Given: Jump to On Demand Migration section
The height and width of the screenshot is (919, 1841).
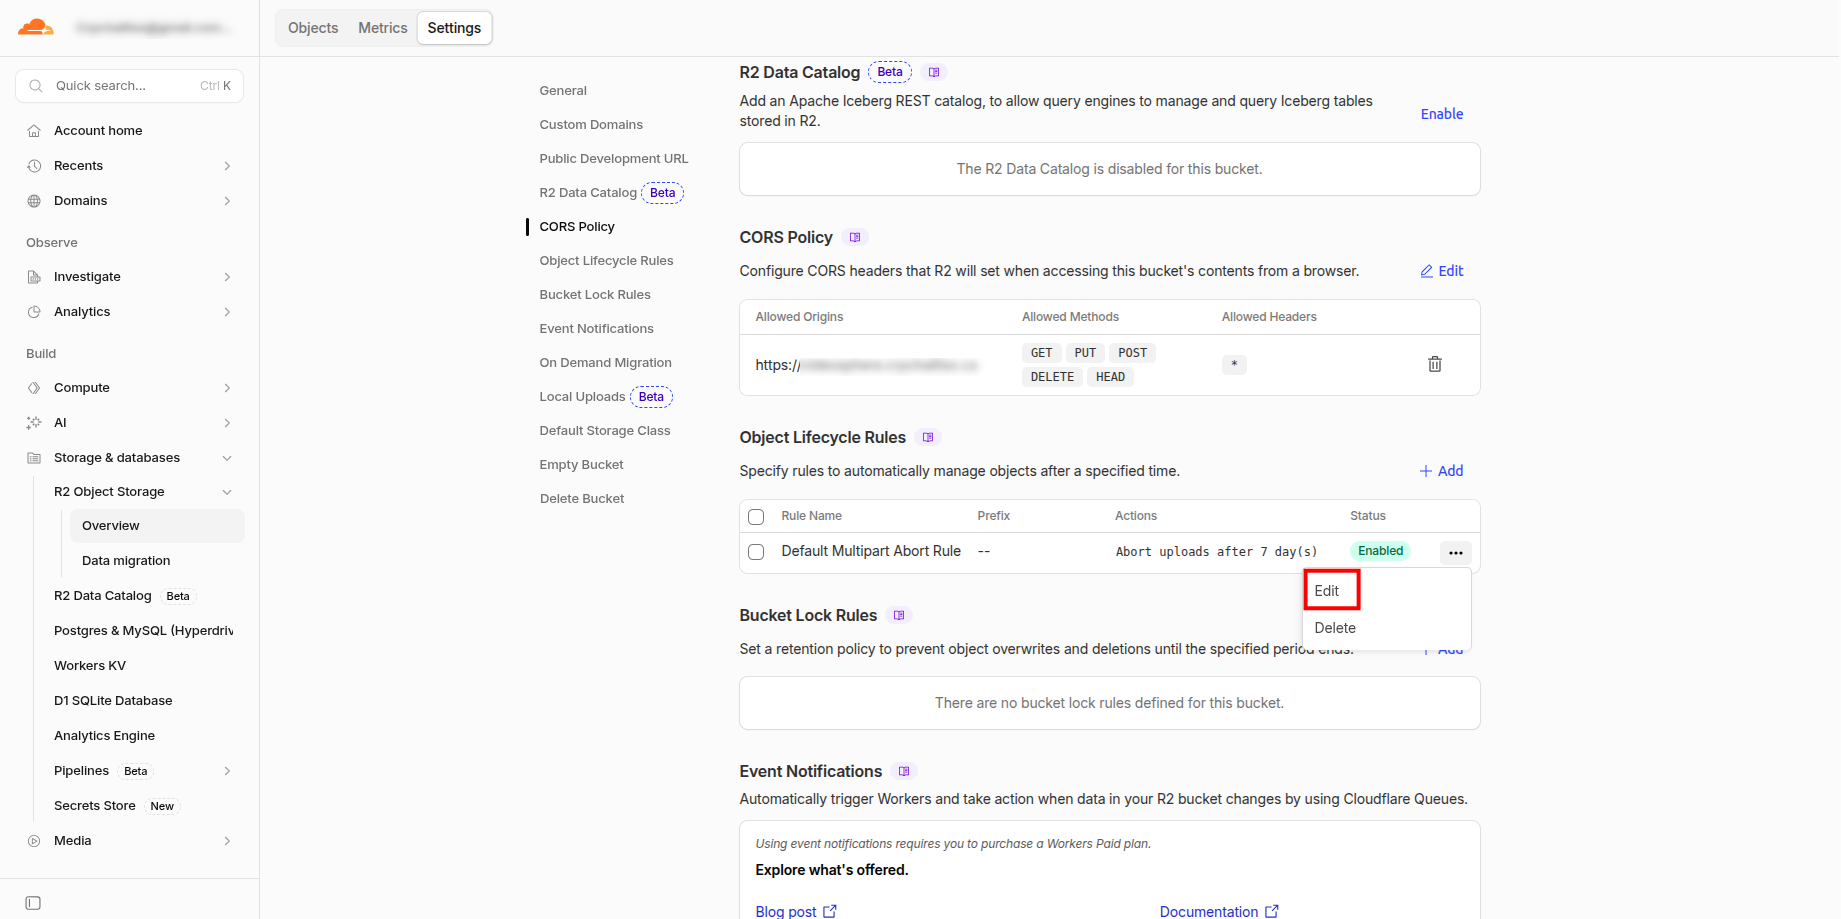Looking at the screenshot, I should tap(605, 363).
